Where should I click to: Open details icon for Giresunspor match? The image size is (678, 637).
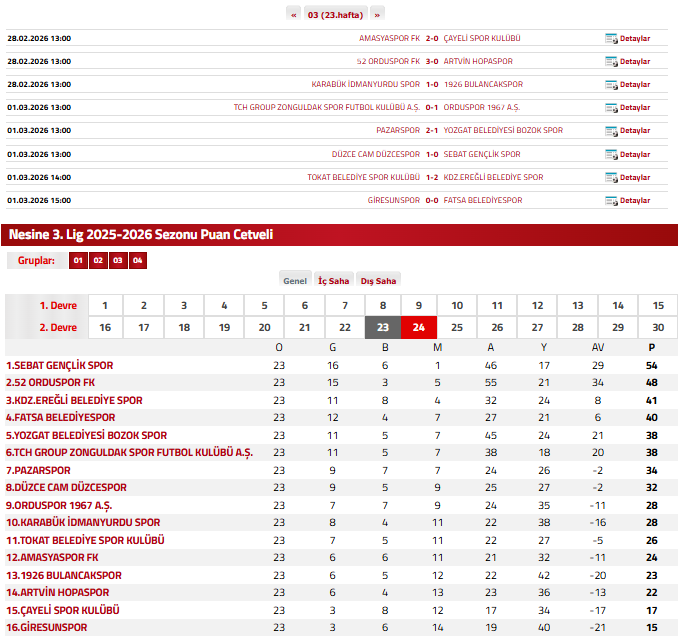tap(611, 201)
